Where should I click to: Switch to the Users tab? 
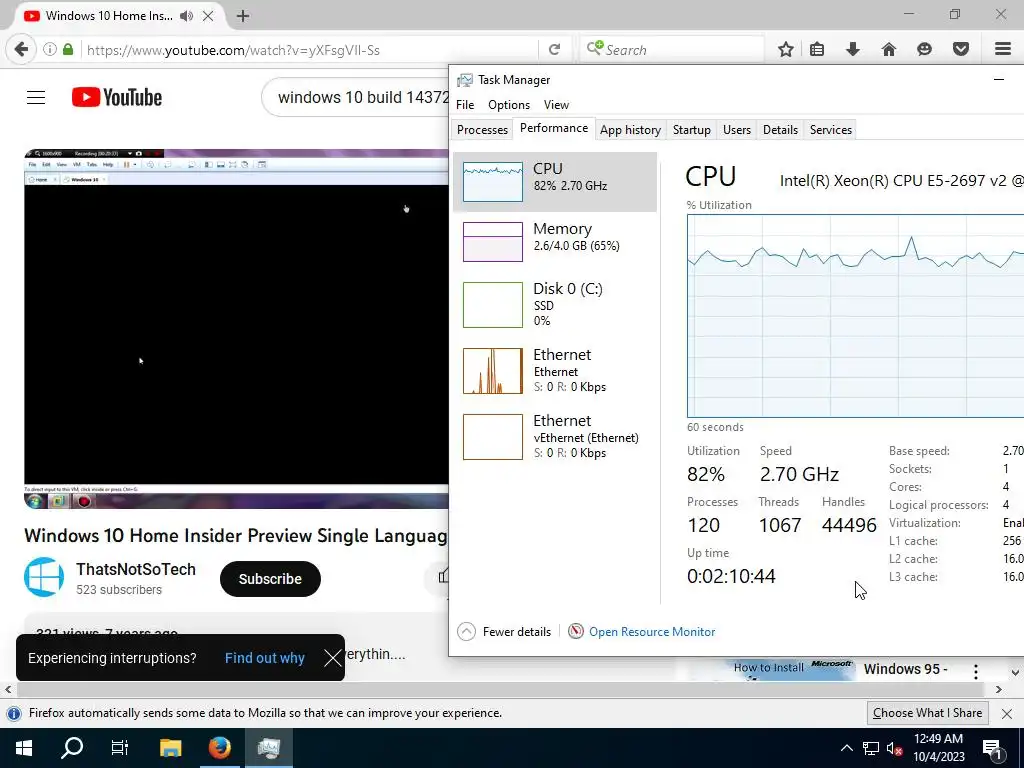click(737, 130)
